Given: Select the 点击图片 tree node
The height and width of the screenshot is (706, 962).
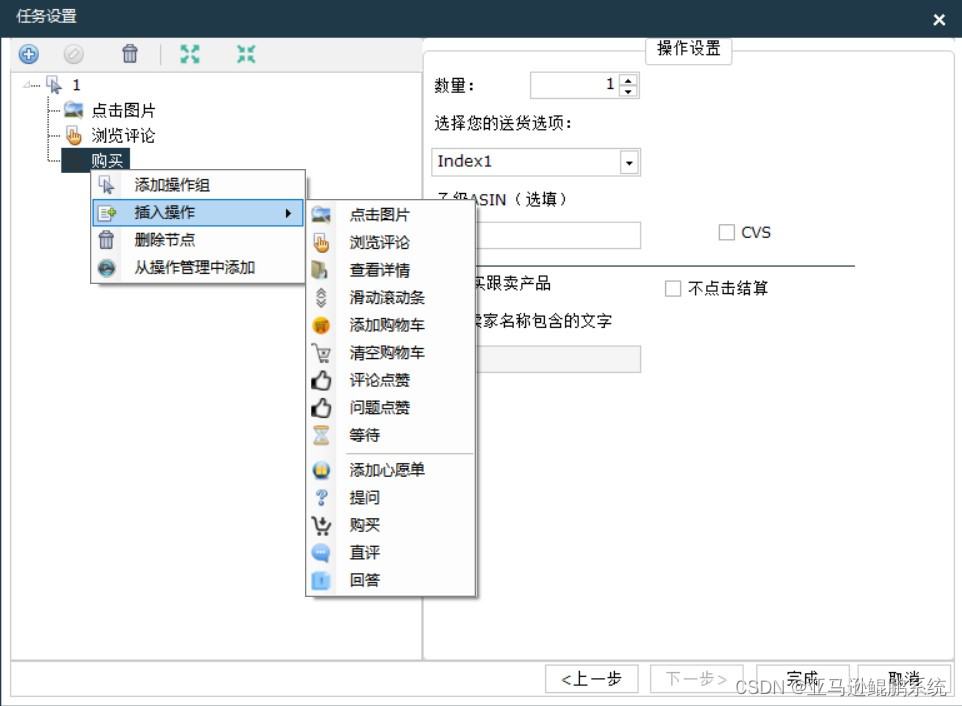Looking at the screenshot, I should [x=123, y=110].
